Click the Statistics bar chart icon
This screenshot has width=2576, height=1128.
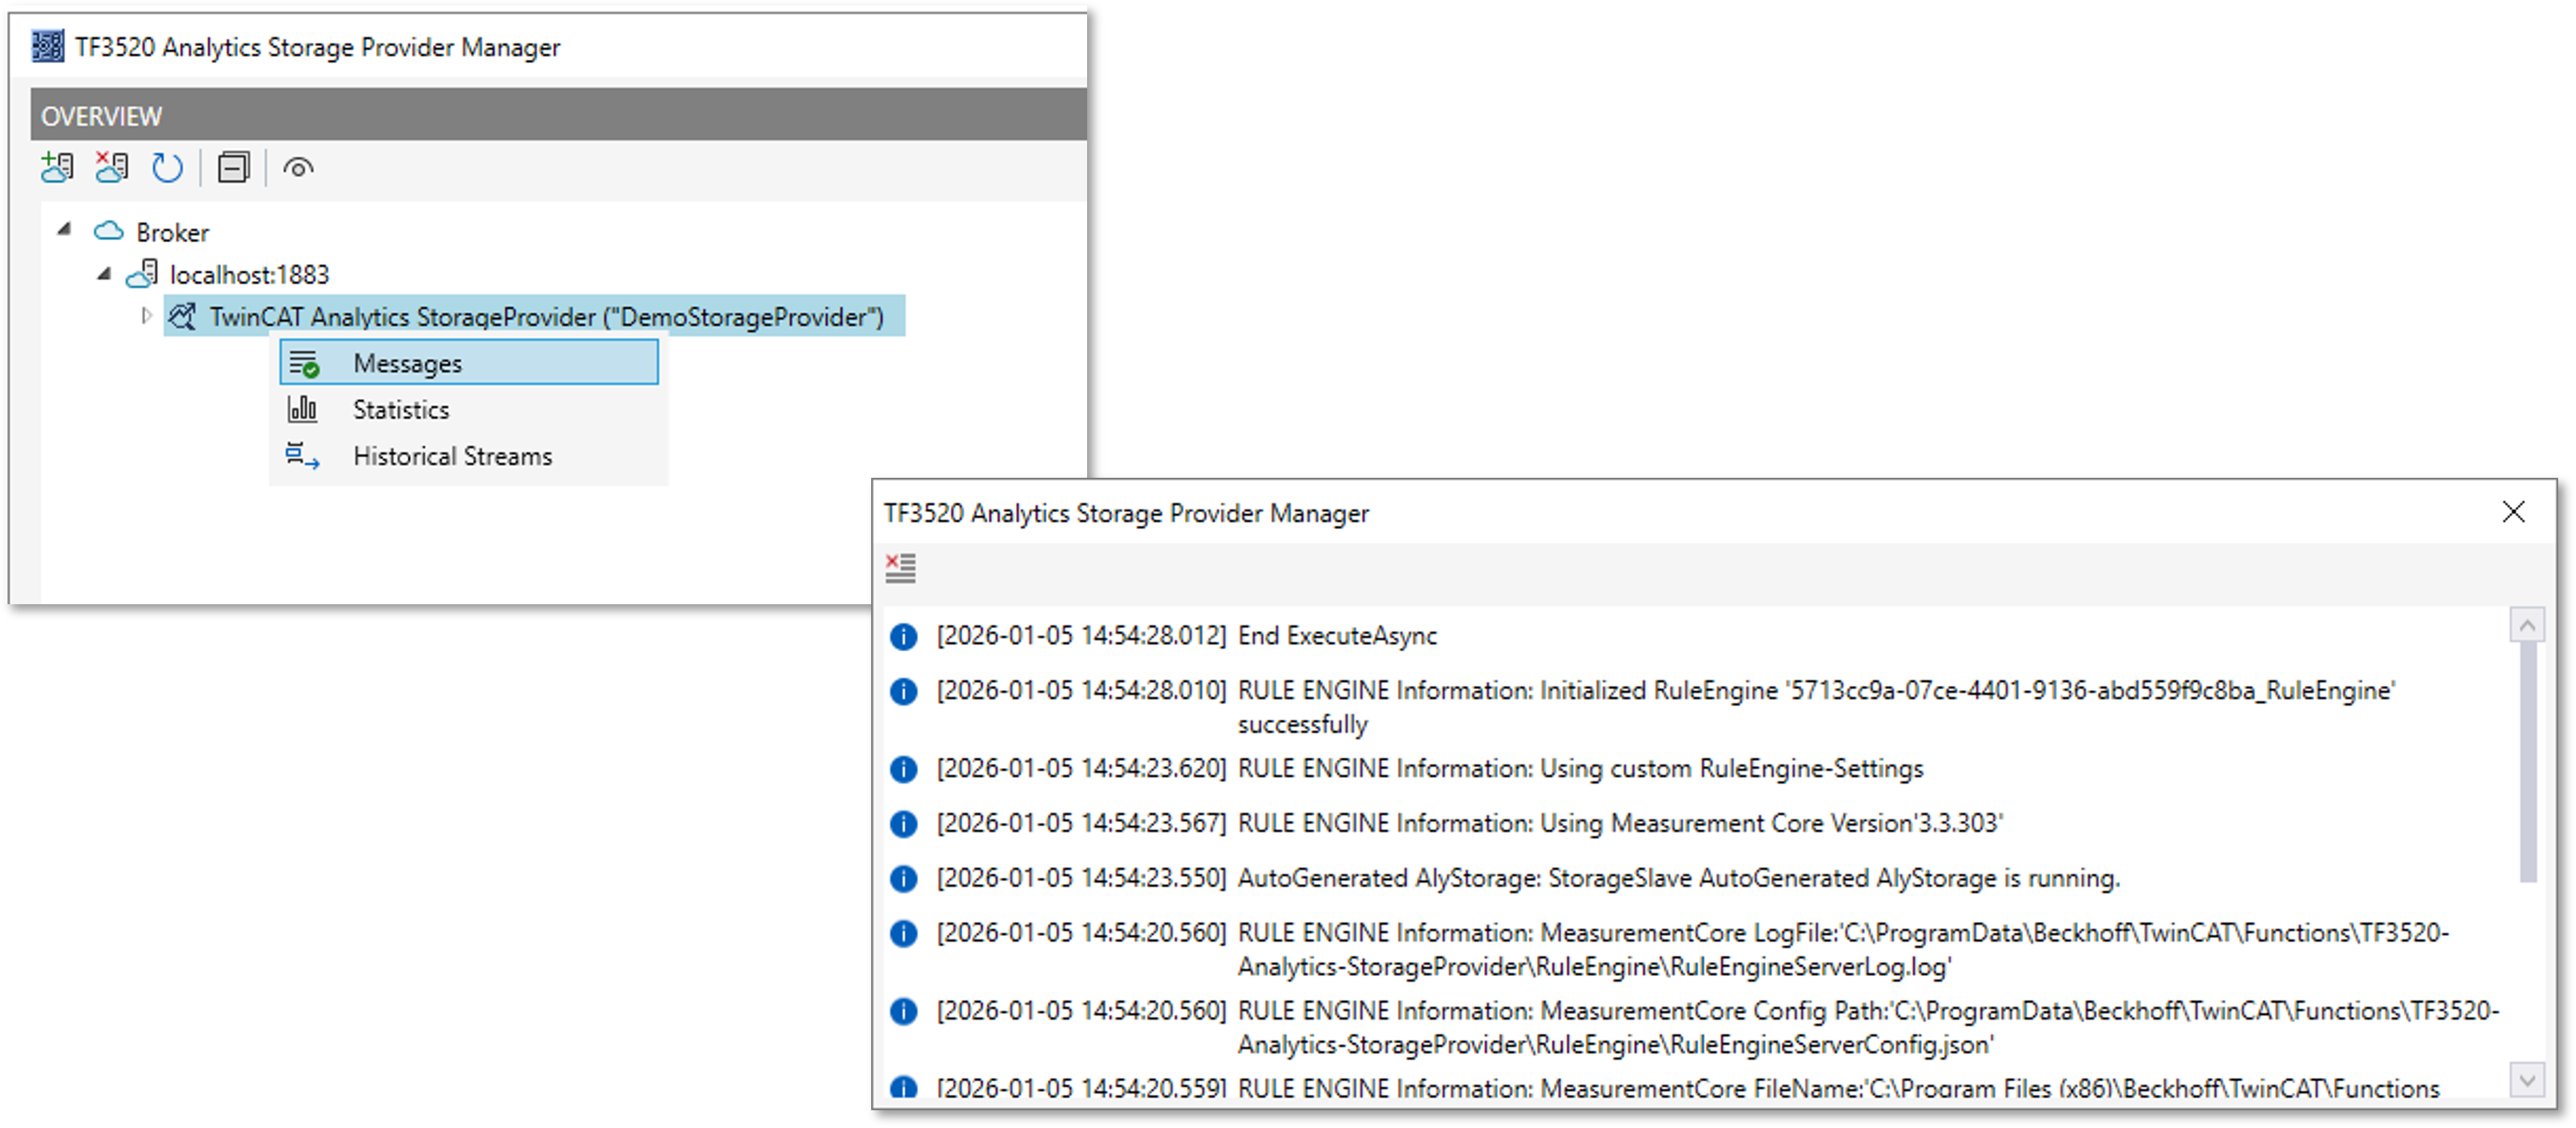(302, 409)
